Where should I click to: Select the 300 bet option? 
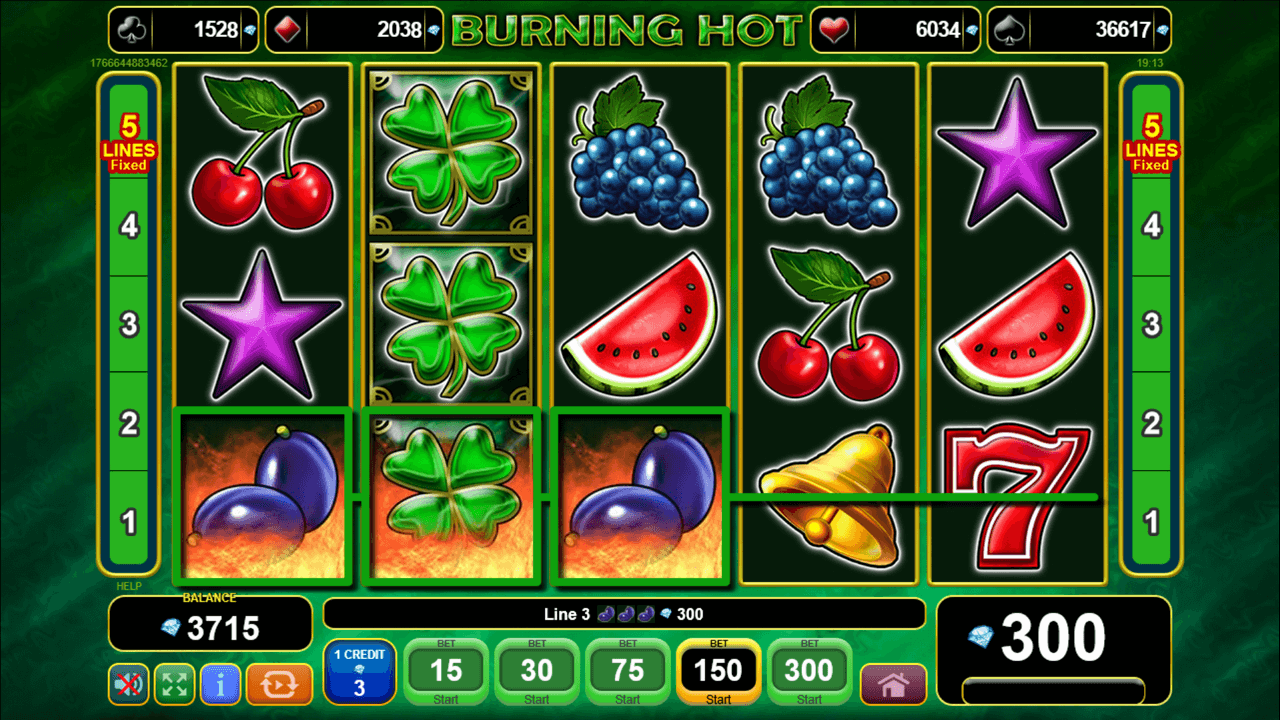(x=810, y=673)
